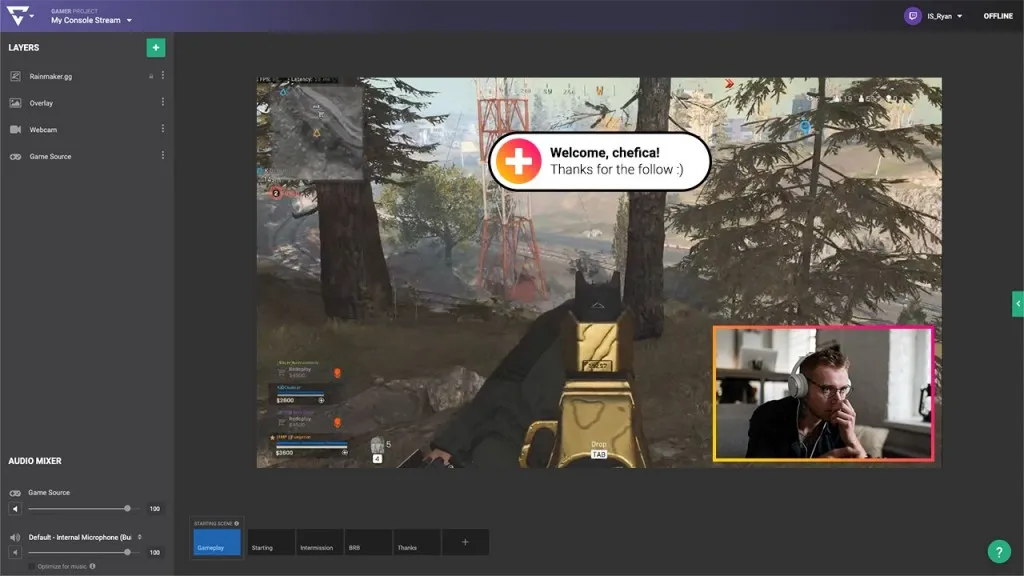Switch to the BRB scene
The height and width of the screenshot is (576, 1024).
click(368, 542)
